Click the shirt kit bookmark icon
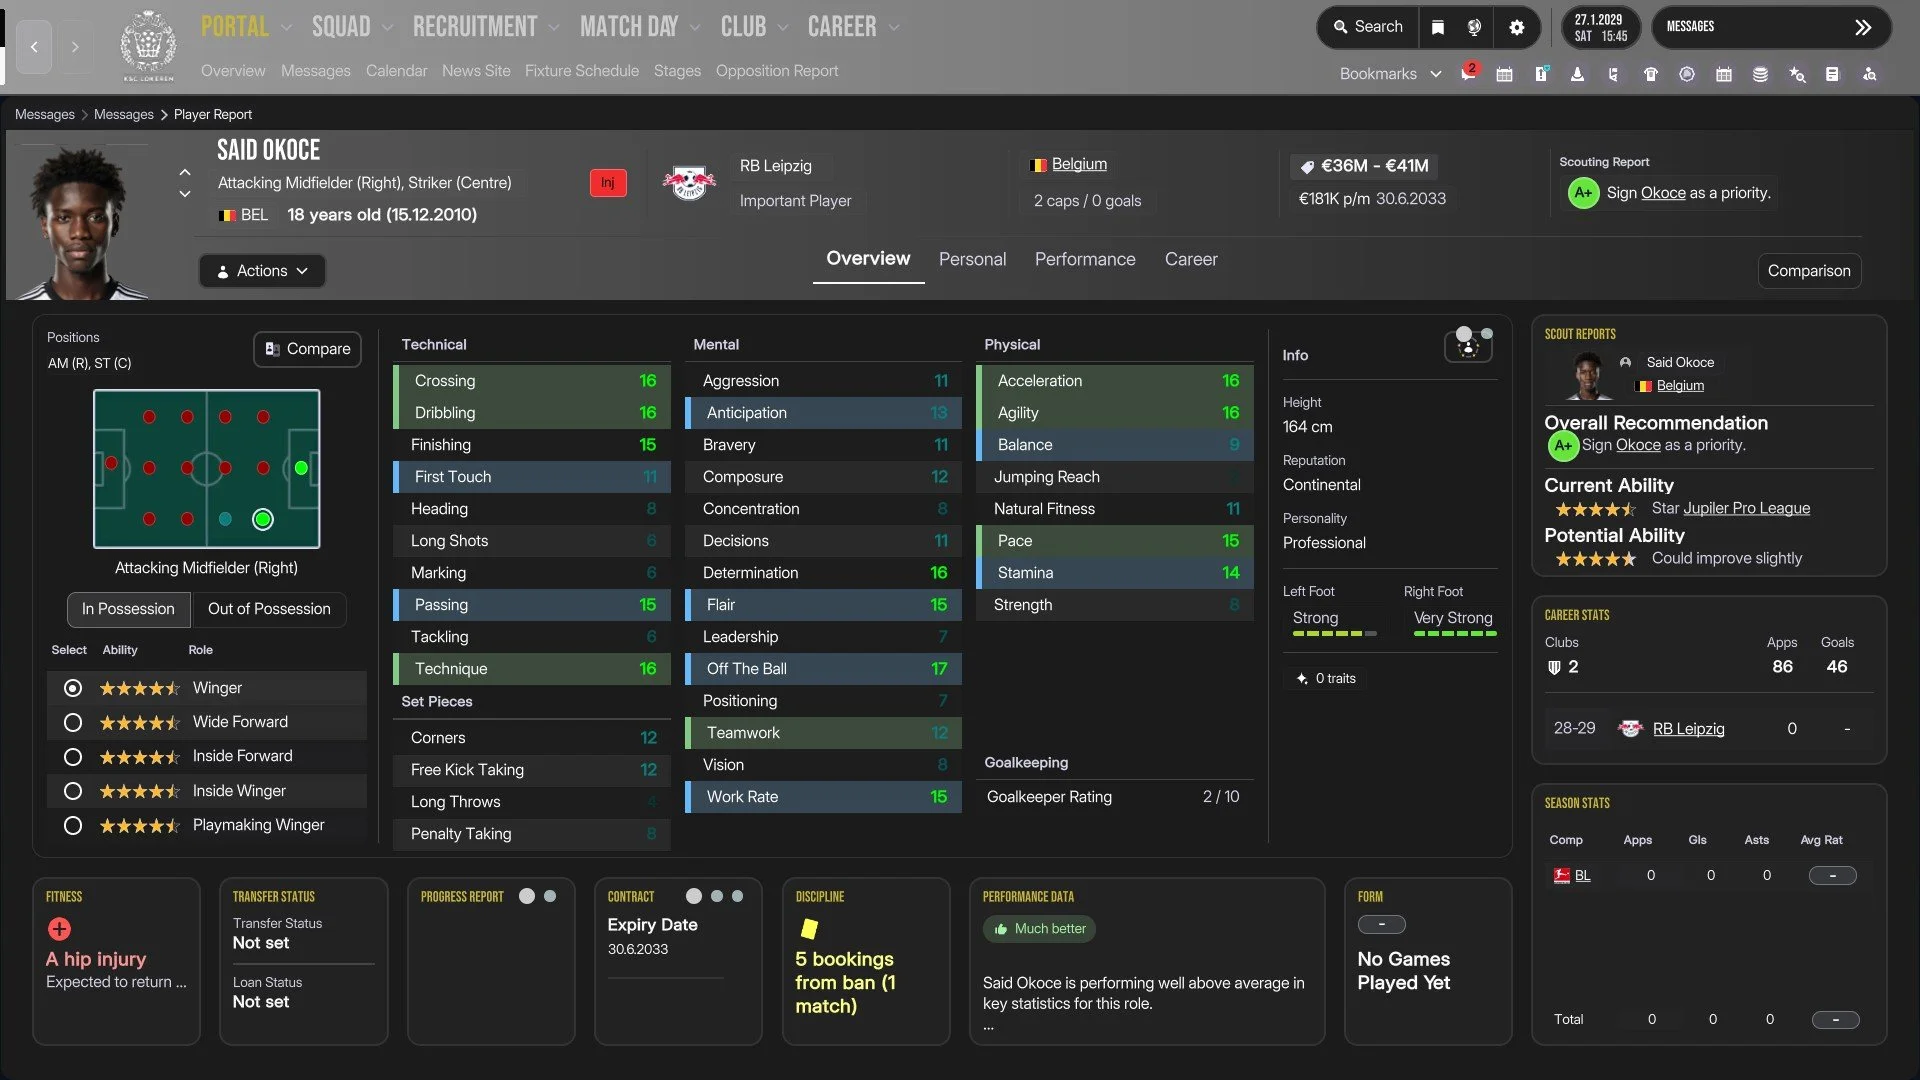The image size is (1920, 1080). pyautogui.click(x=1650, y=74)
